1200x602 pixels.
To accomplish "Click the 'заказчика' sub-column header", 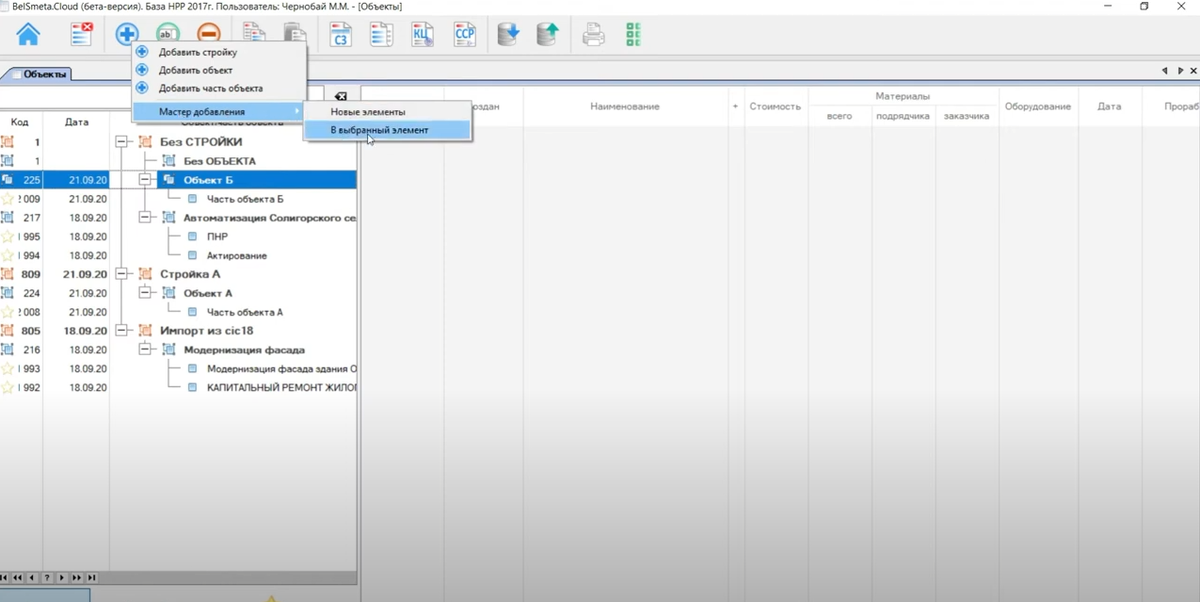I will [x=966, y=116].
